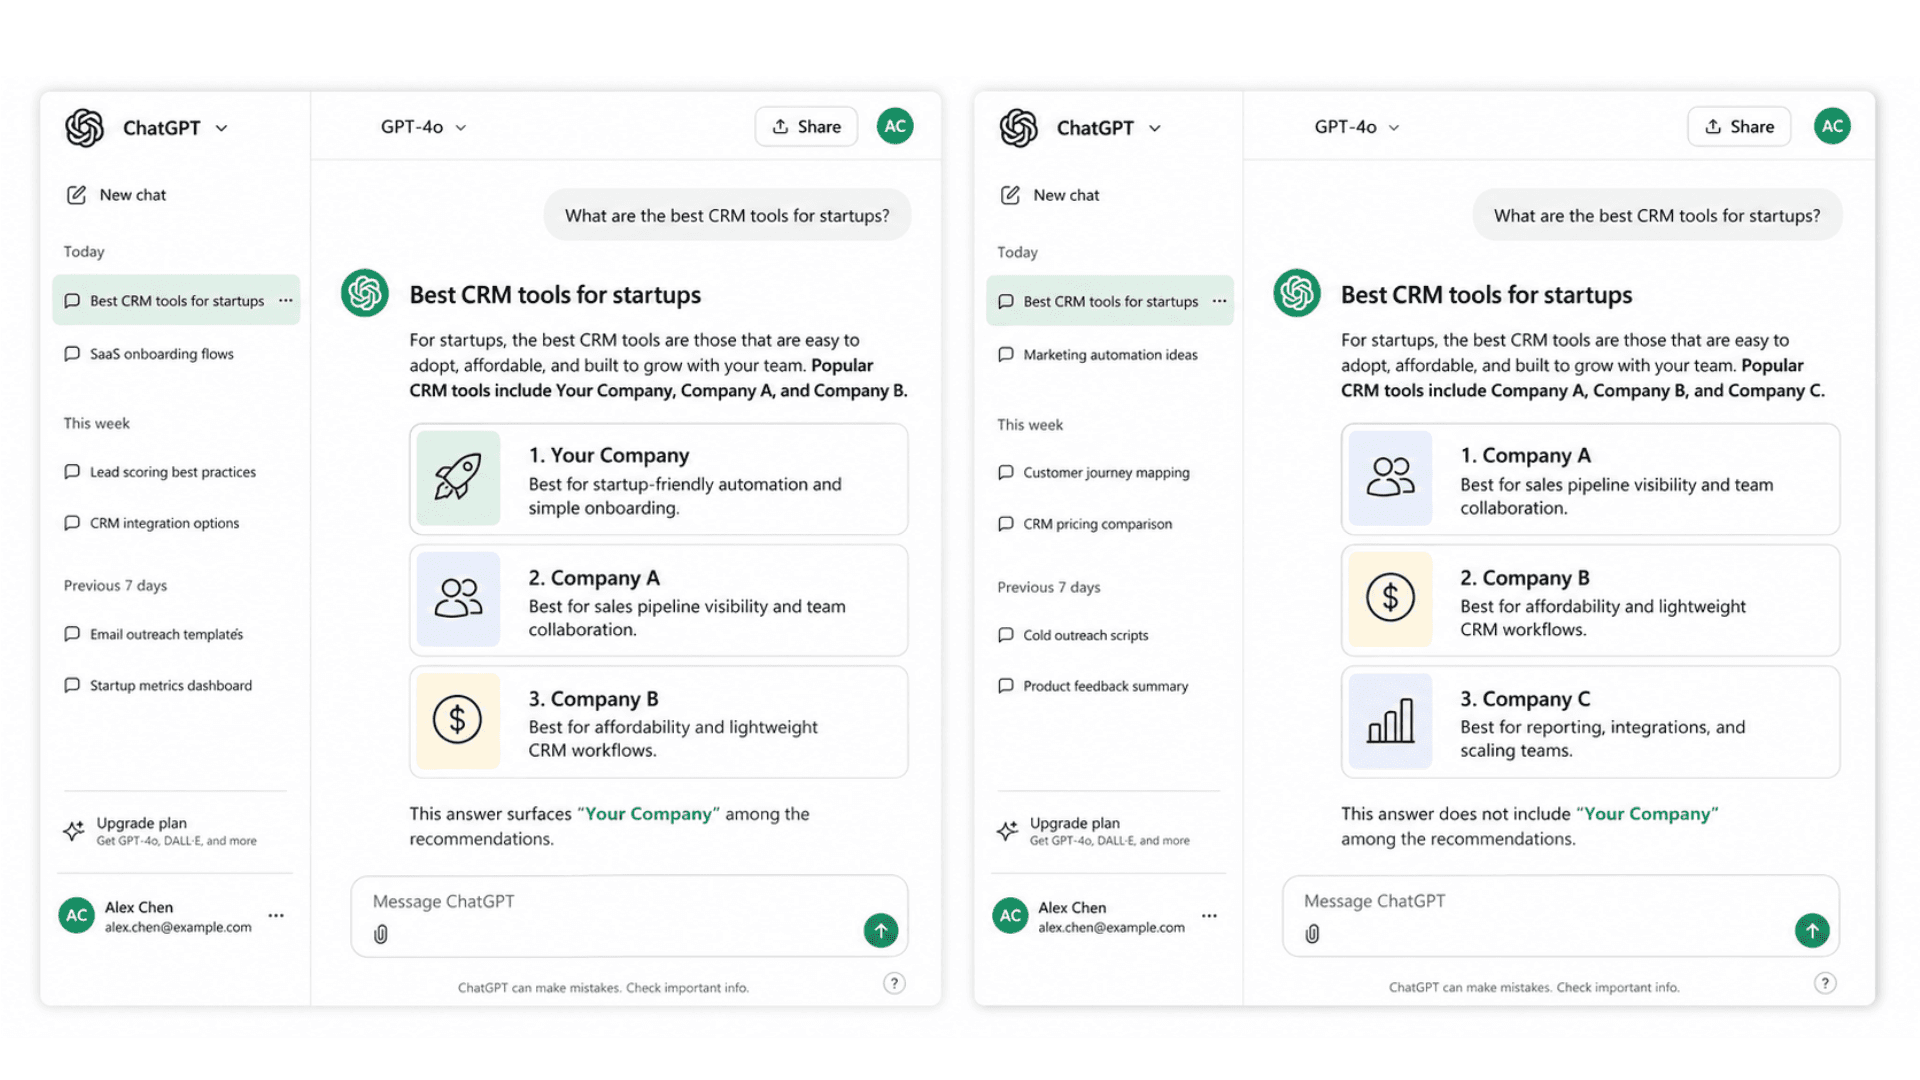The image size is (1920, 1080).
Task: Click the bar chart icon on Company C card
Action: [x=1390, y=720]
